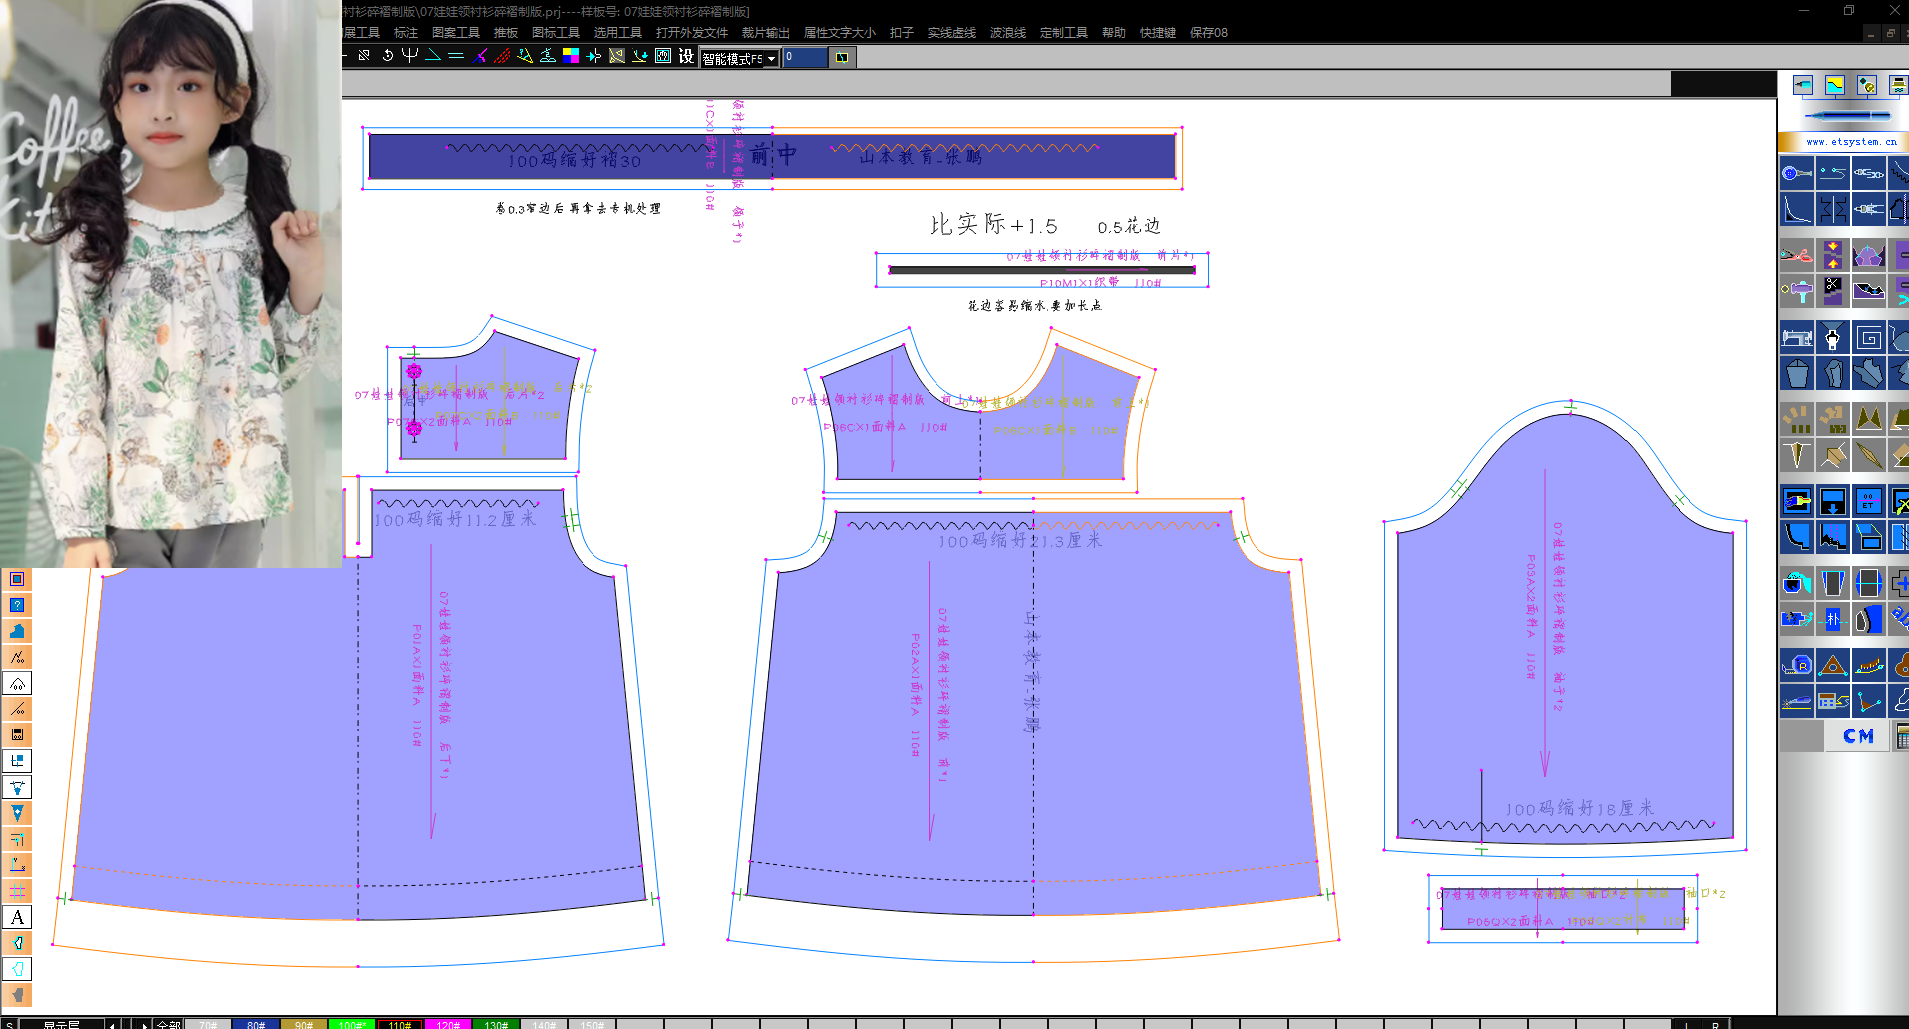Click the 快捷键 menu item
1909x1029 pixels.
click(x=1158, y=33)
